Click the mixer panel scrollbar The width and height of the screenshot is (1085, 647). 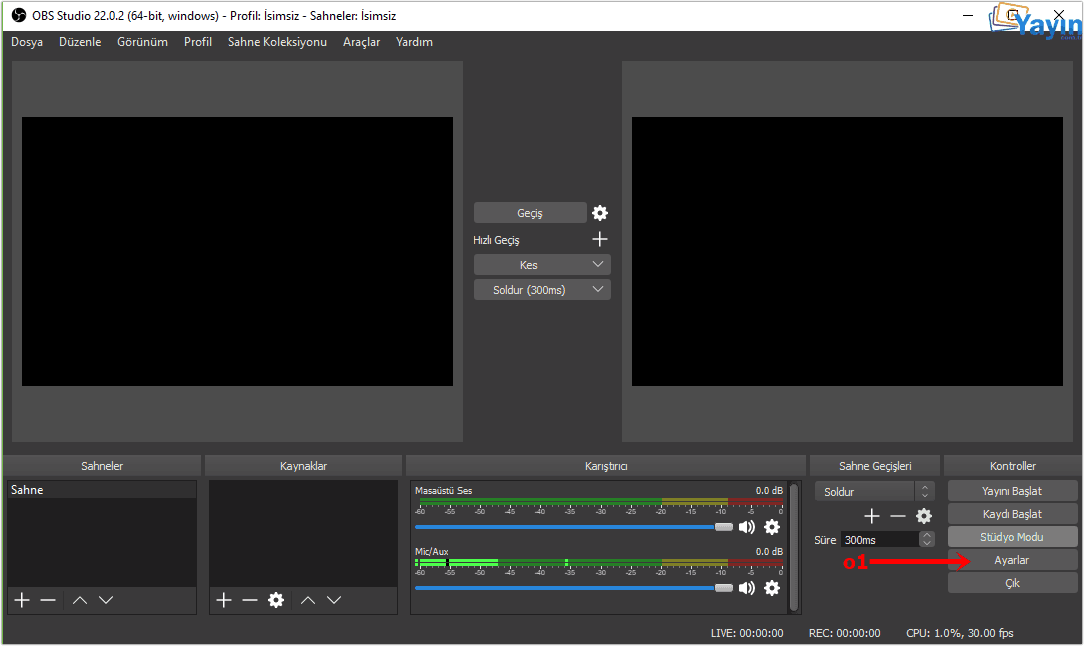click(x=794, y=547)
